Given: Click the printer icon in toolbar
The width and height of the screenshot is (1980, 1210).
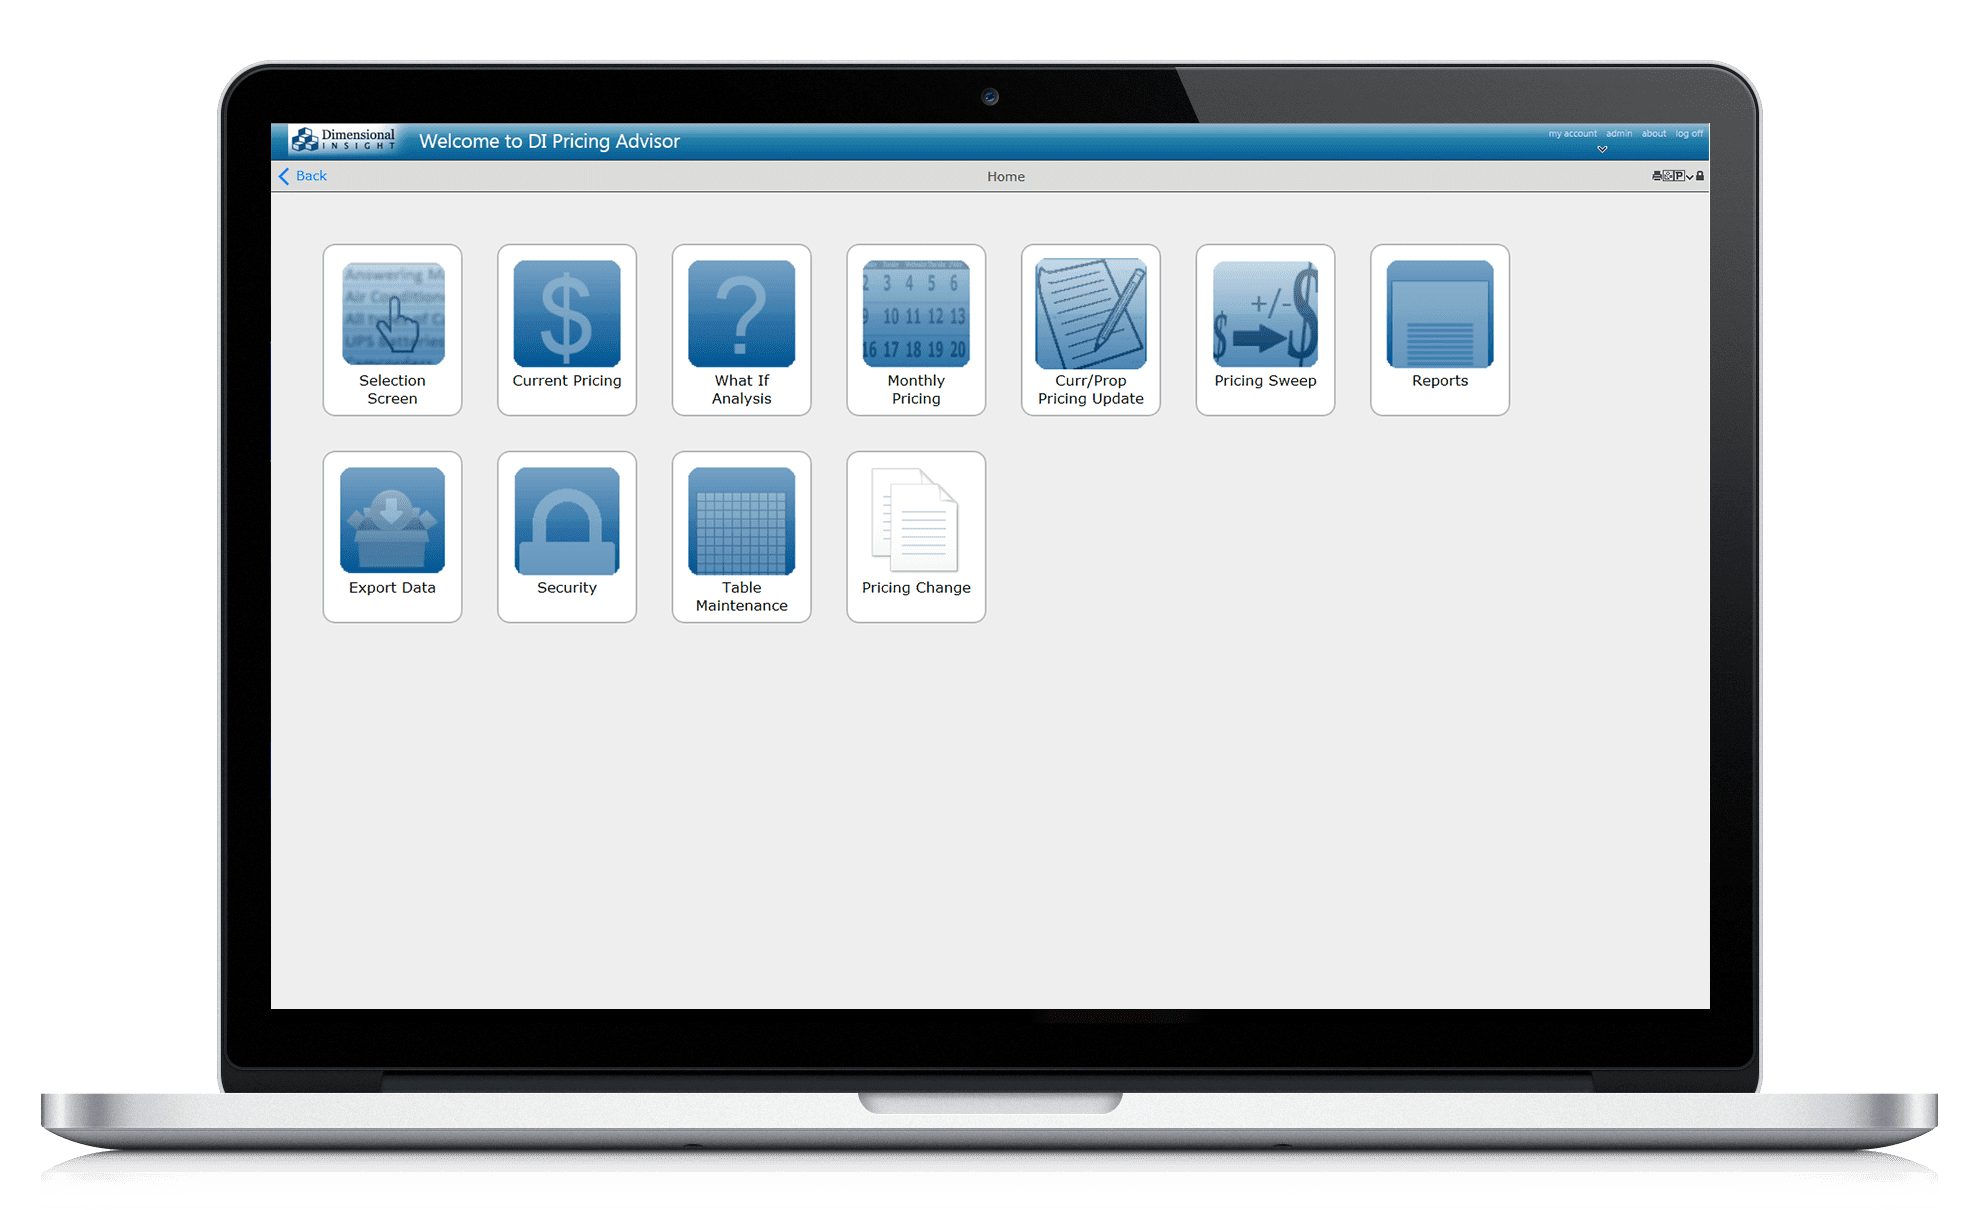Looking at the screenshot, I should click(x=1657, y=176).
